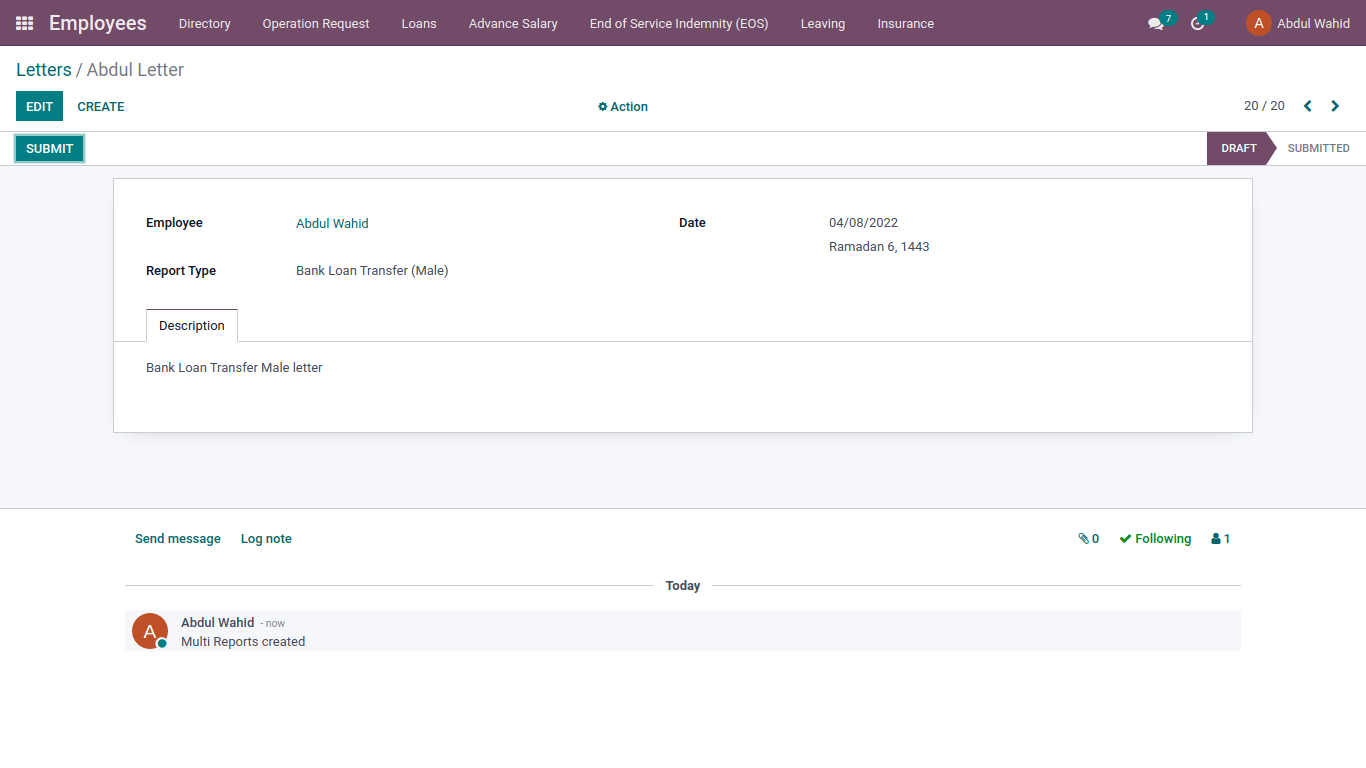Show followers list icon
Viewport: 1366px width, 768px height.
click(x=1220, y=538)
